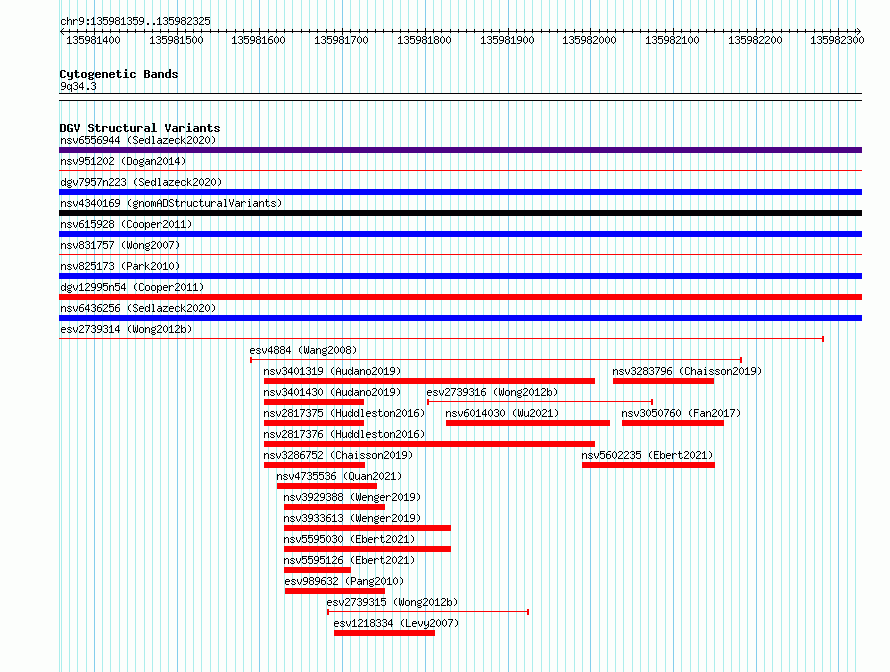Select the thin esv4884 variant line
Viewport: 890px width, 672px height.
[496, 360]
